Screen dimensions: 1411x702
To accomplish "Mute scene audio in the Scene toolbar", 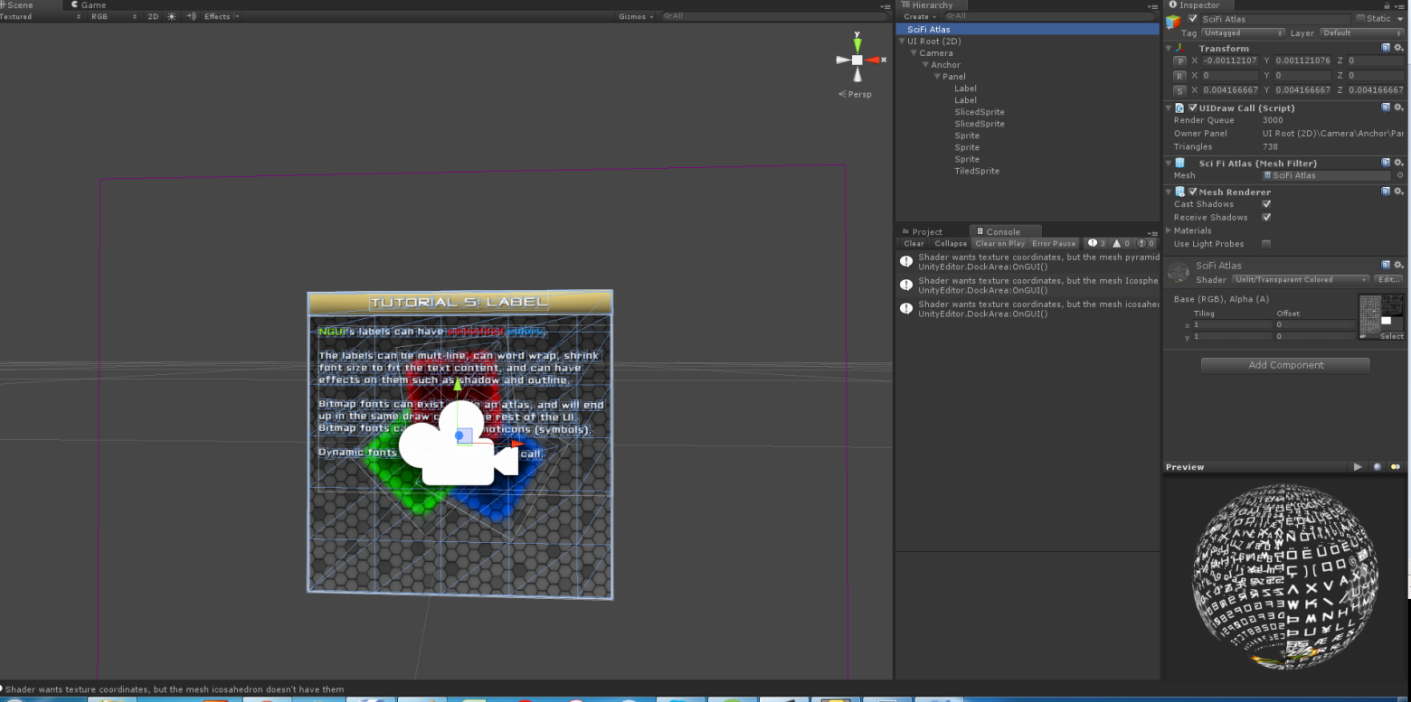I will tap(190, 16).
